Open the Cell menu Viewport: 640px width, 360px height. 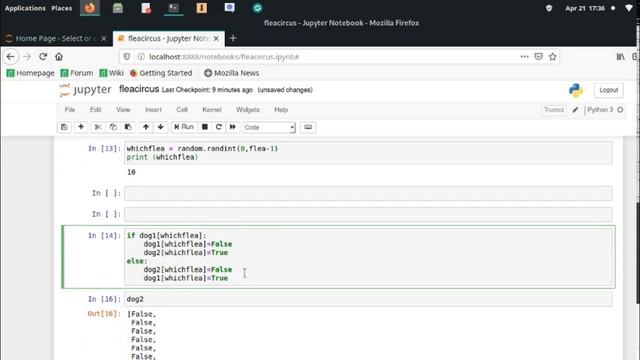tap(182, 110)
